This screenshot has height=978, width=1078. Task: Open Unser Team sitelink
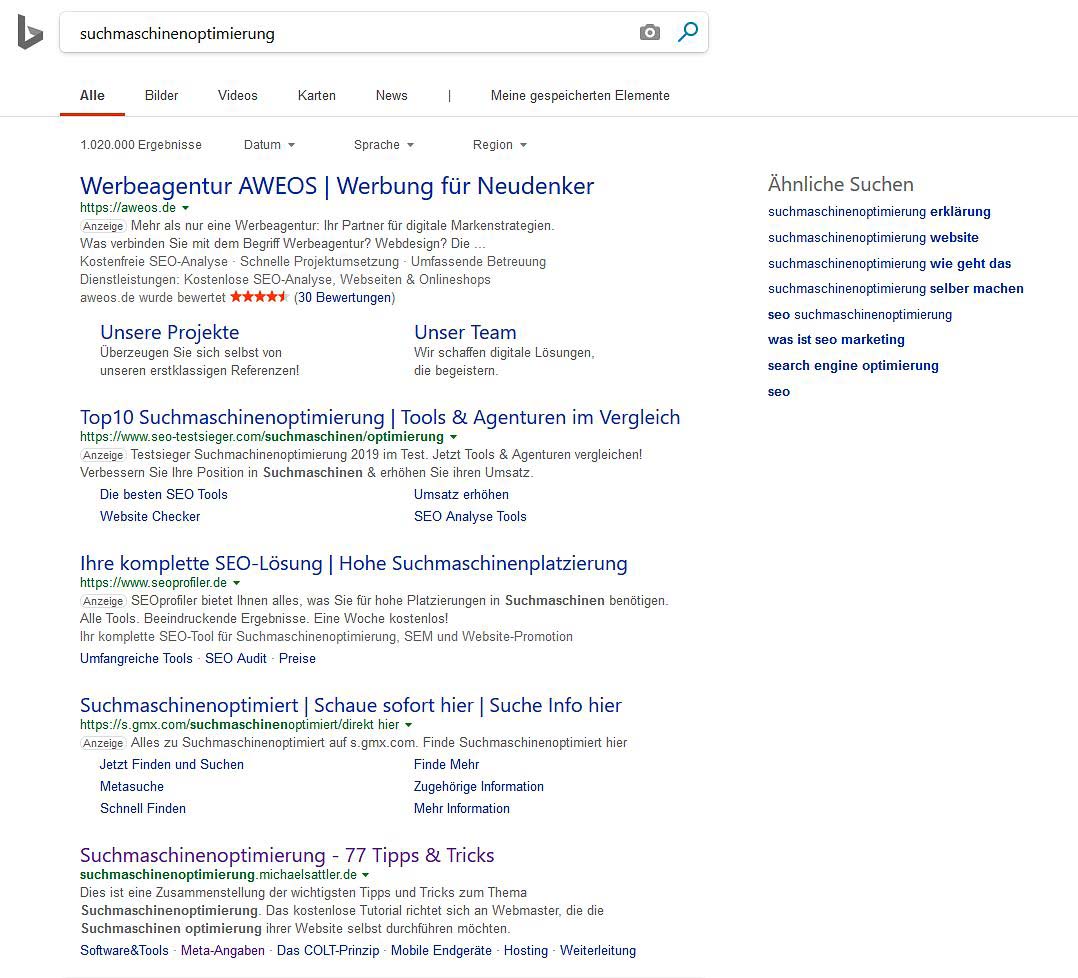click(x=465, y=332)
